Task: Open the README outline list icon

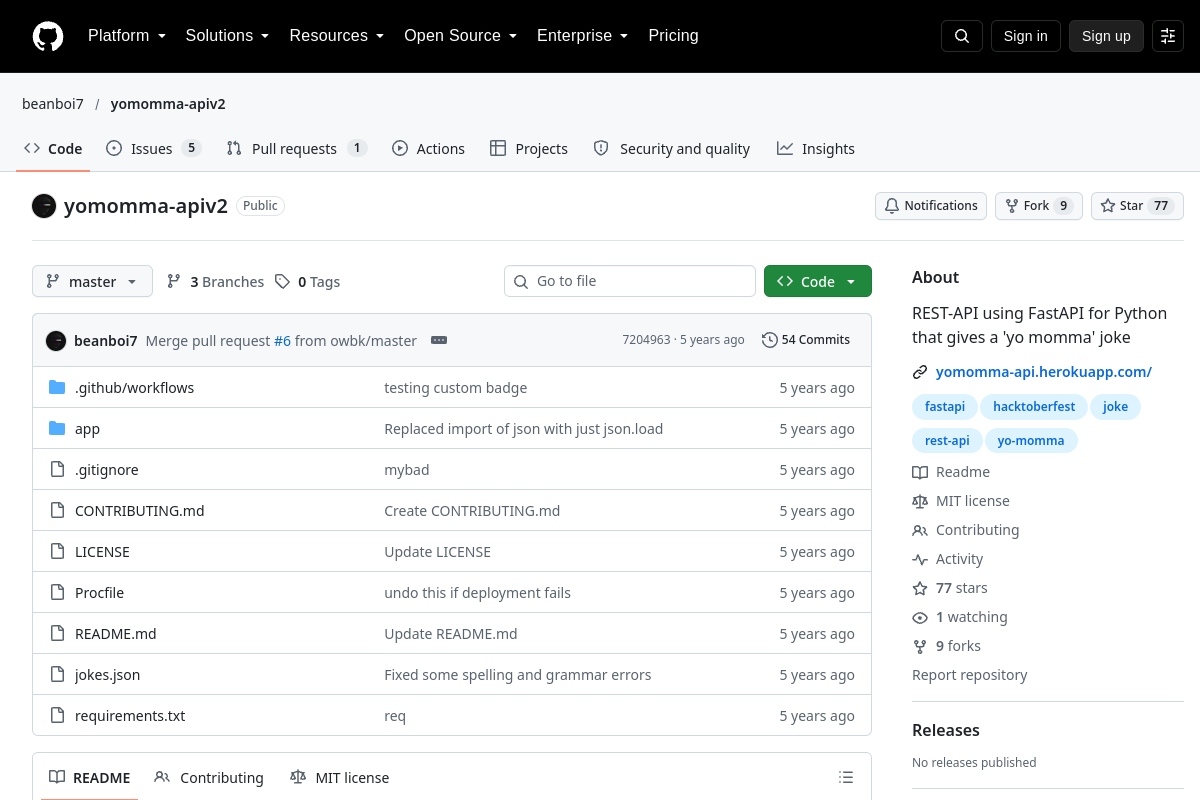Action: pyautogui.click(x=846, y=777)
